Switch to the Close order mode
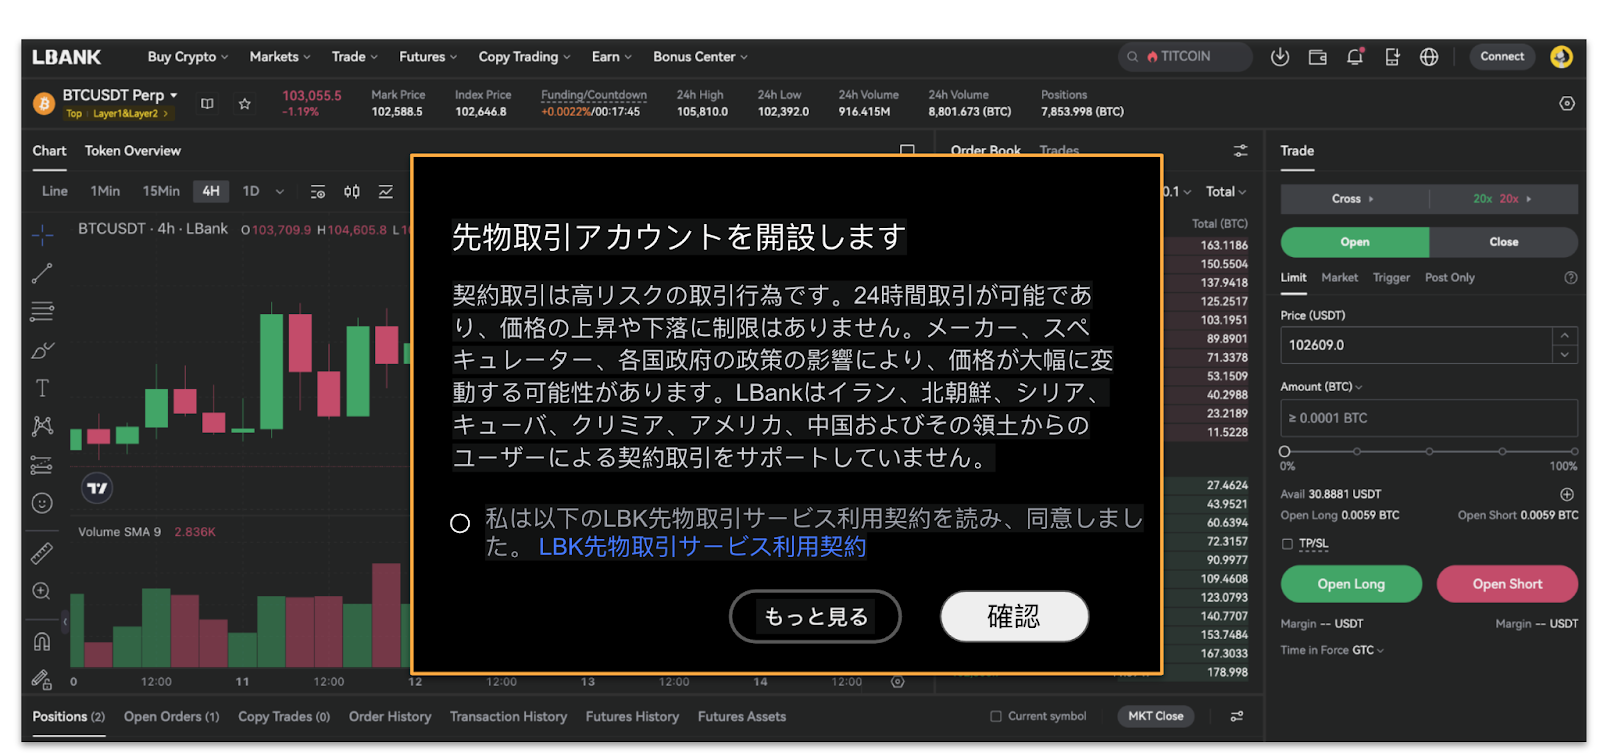Screen dimensions: 1600x753 (1504, 242)
